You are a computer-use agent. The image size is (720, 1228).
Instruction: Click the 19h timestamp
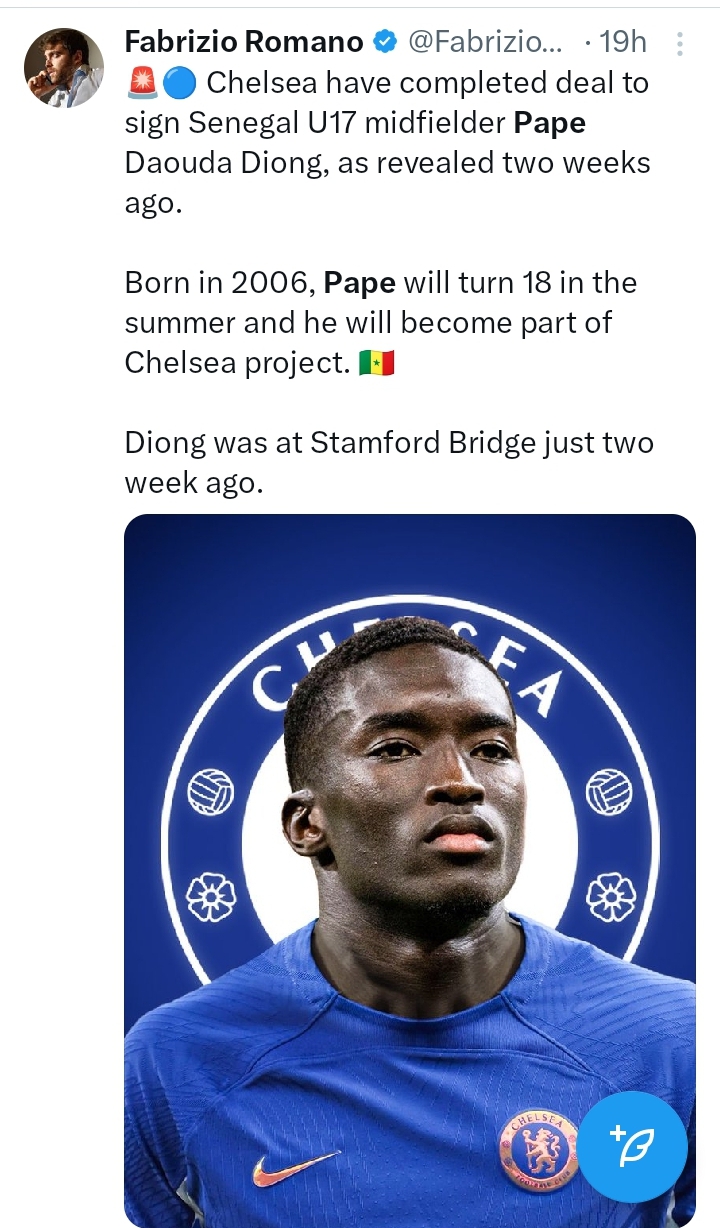click(622, 43)
